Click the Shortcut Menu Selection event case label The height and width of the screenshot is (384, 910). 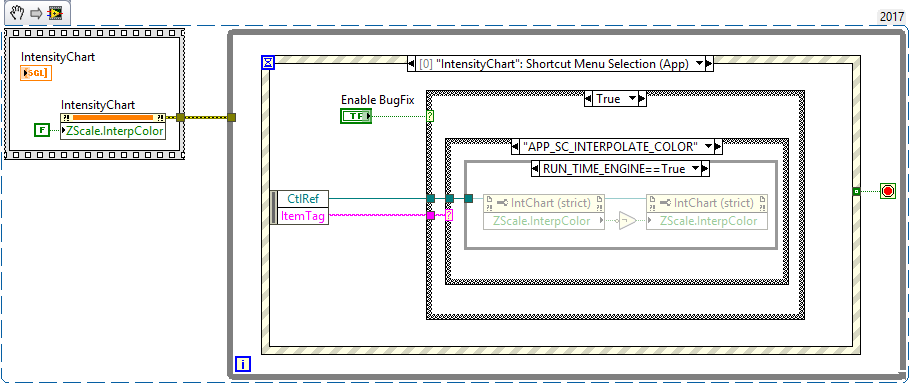point(554,64)
